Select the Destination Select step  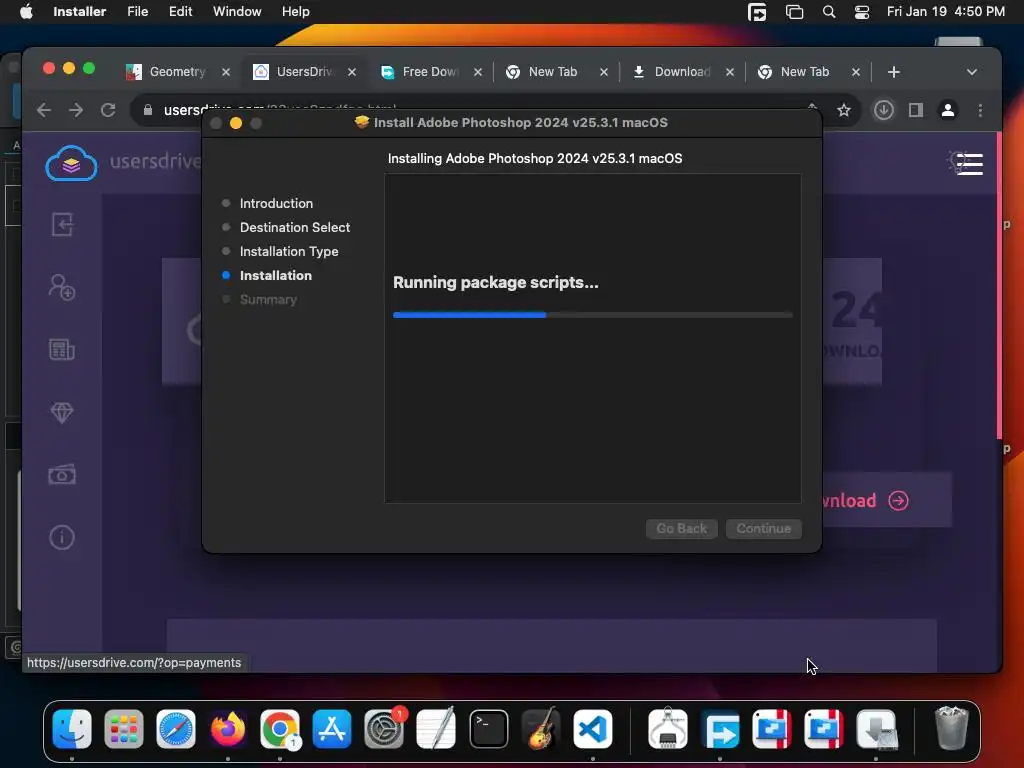coord(295,227)
